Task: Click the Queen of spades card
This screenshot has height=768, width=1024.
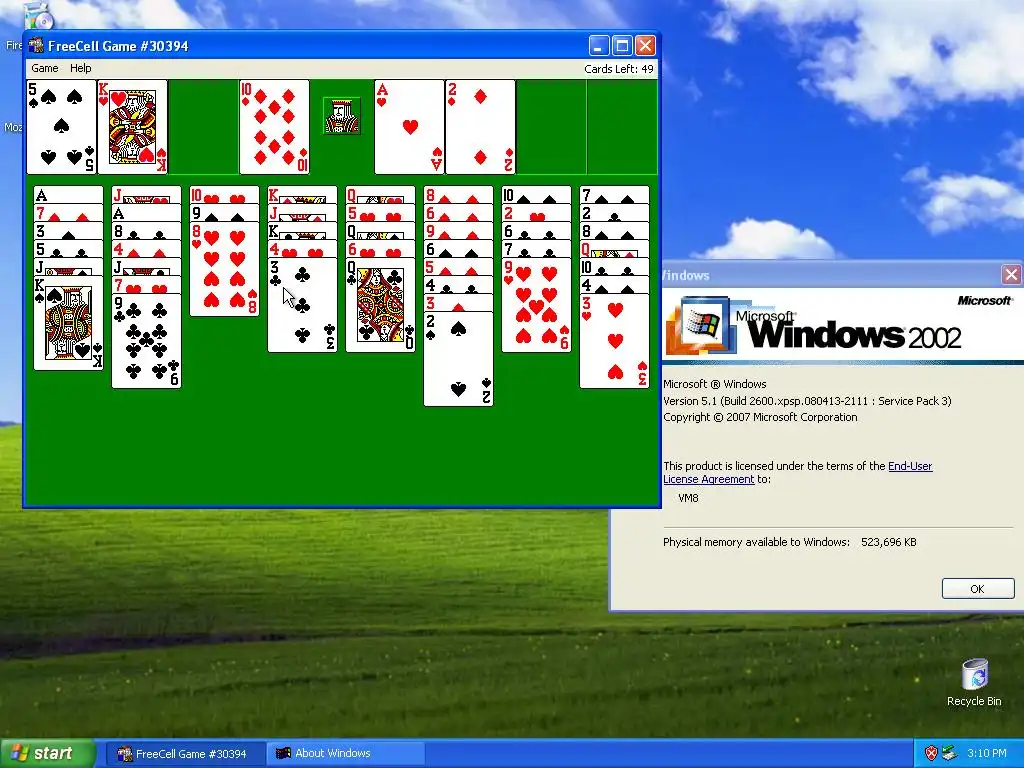Action: (x=380, y=231)
